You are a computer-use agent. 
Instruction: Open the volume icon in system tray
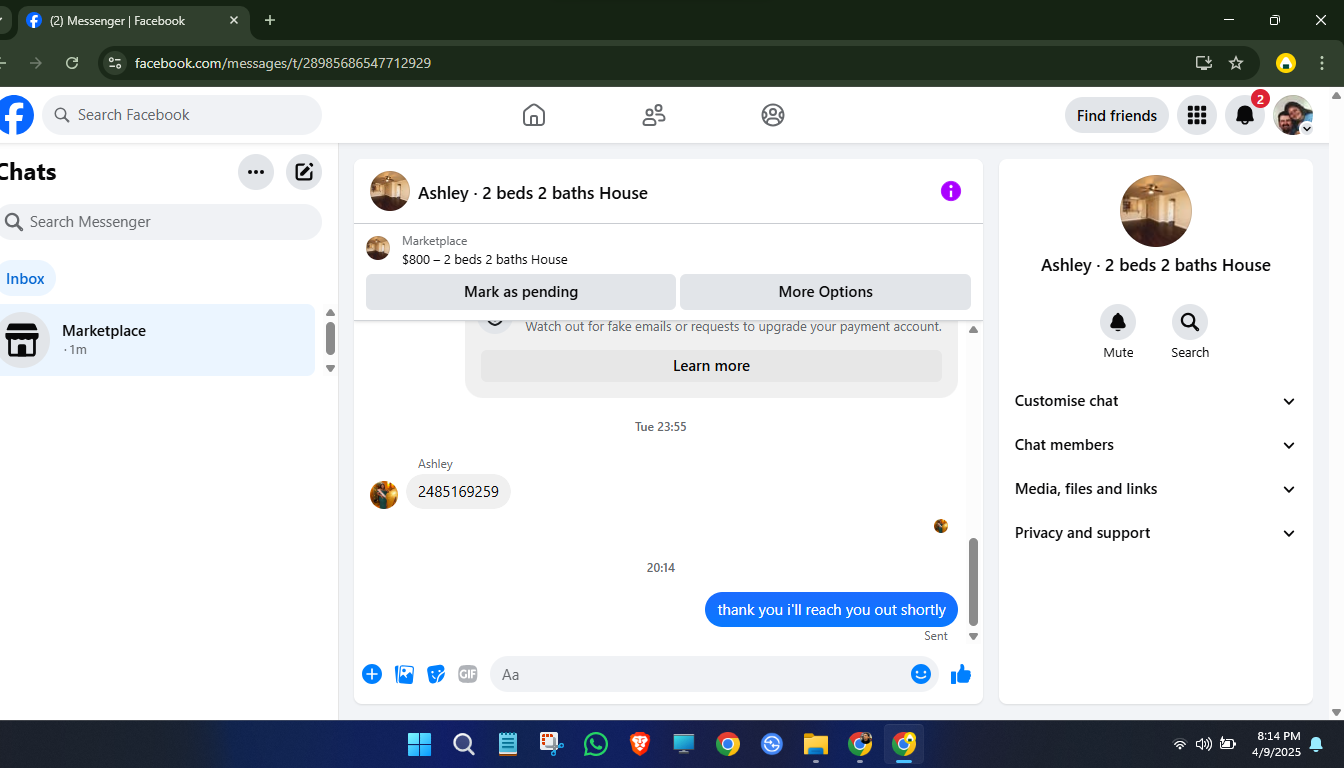pos(1203,744)
